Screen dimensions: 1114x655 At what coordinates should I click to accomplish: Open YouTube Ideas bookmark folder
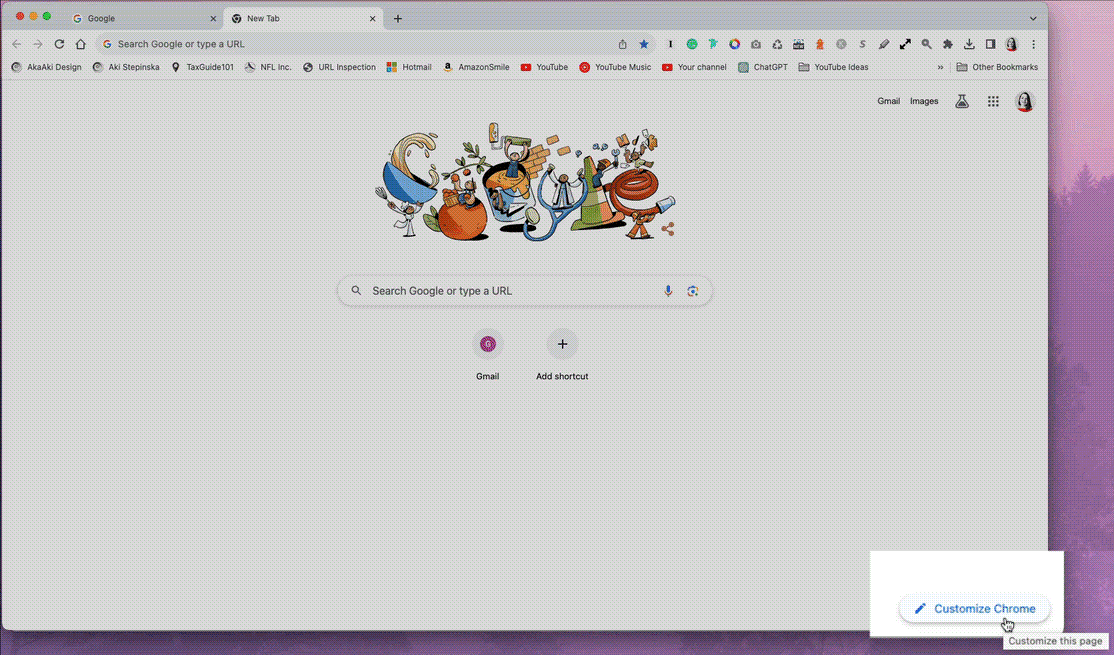pos(833,67)
